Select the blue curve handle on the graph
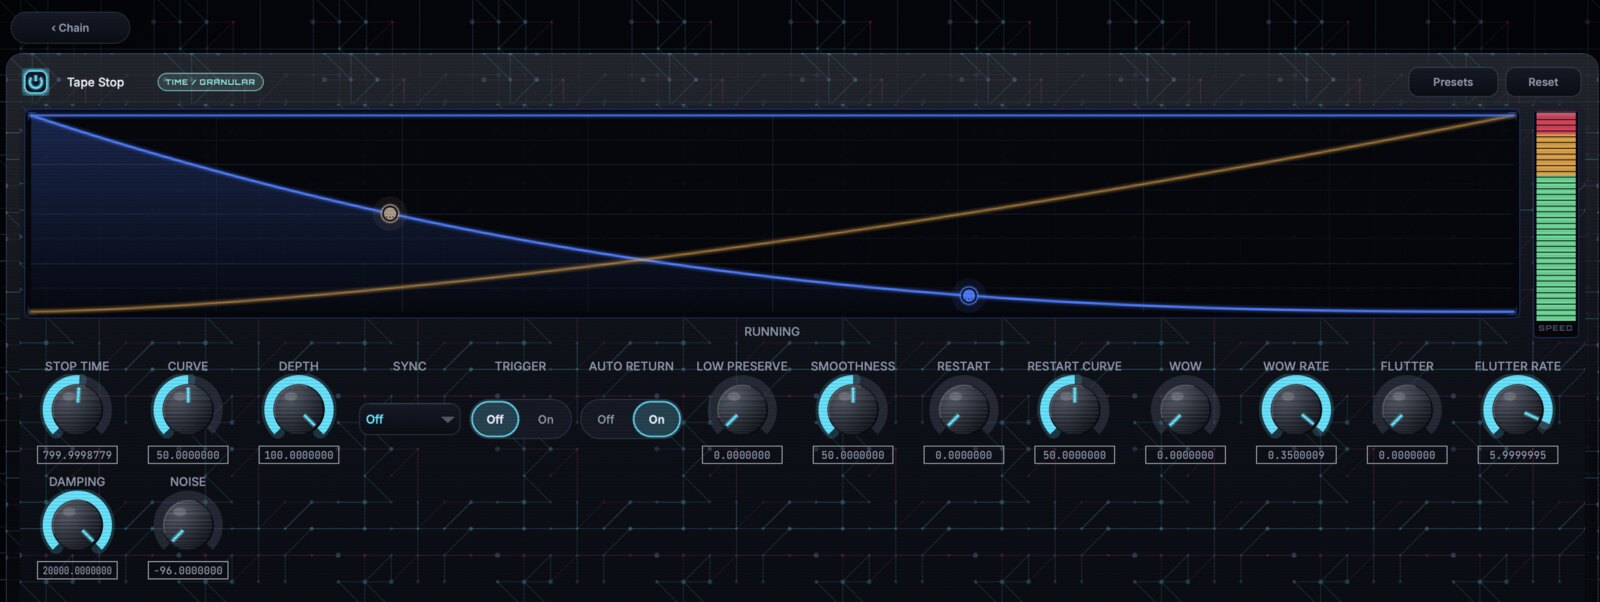 click(968, 295)
